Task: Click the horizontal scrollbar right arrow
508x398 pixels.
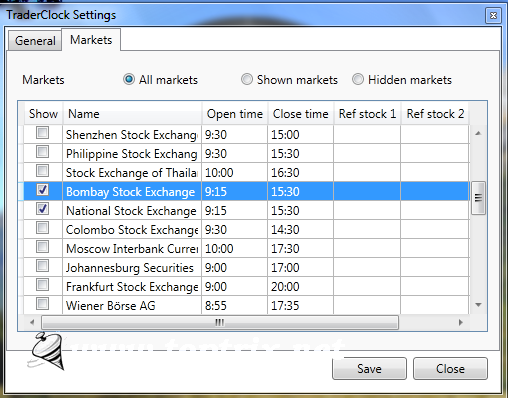Action: (461, 322)
